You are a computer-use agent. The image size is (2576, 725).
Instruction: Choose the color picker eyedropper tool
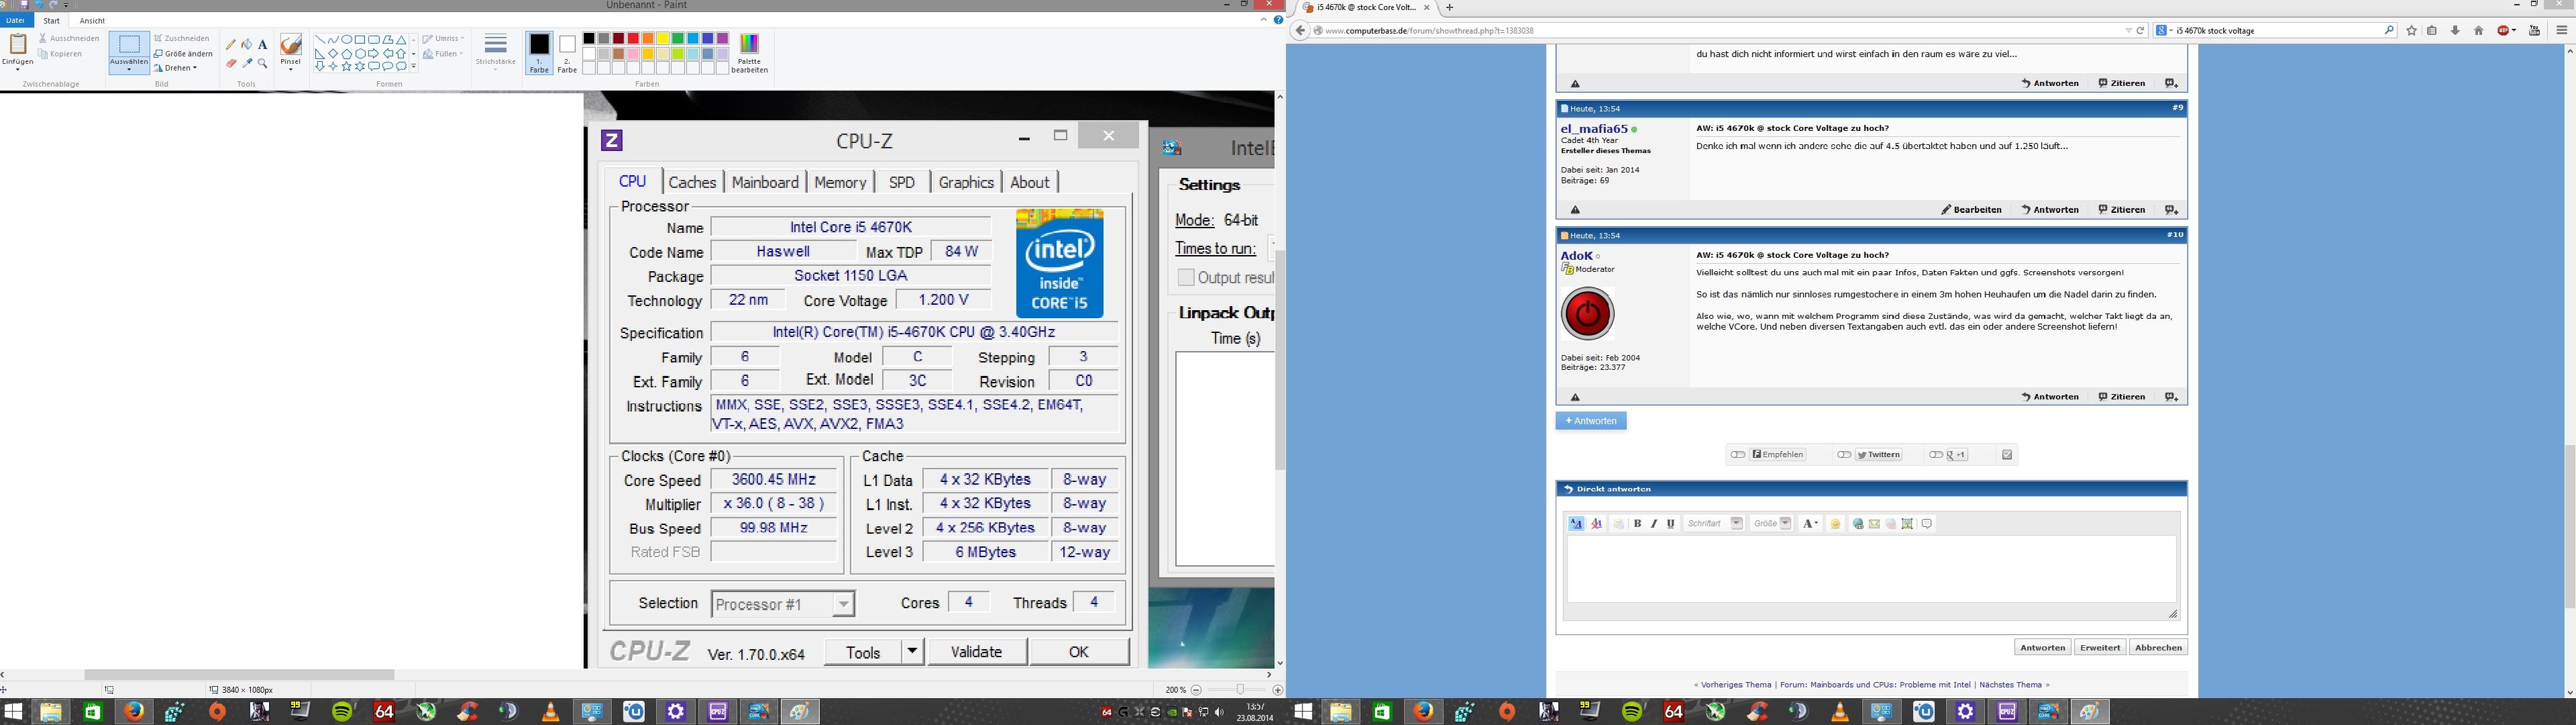pyautogui.click(x=247, y=64)
